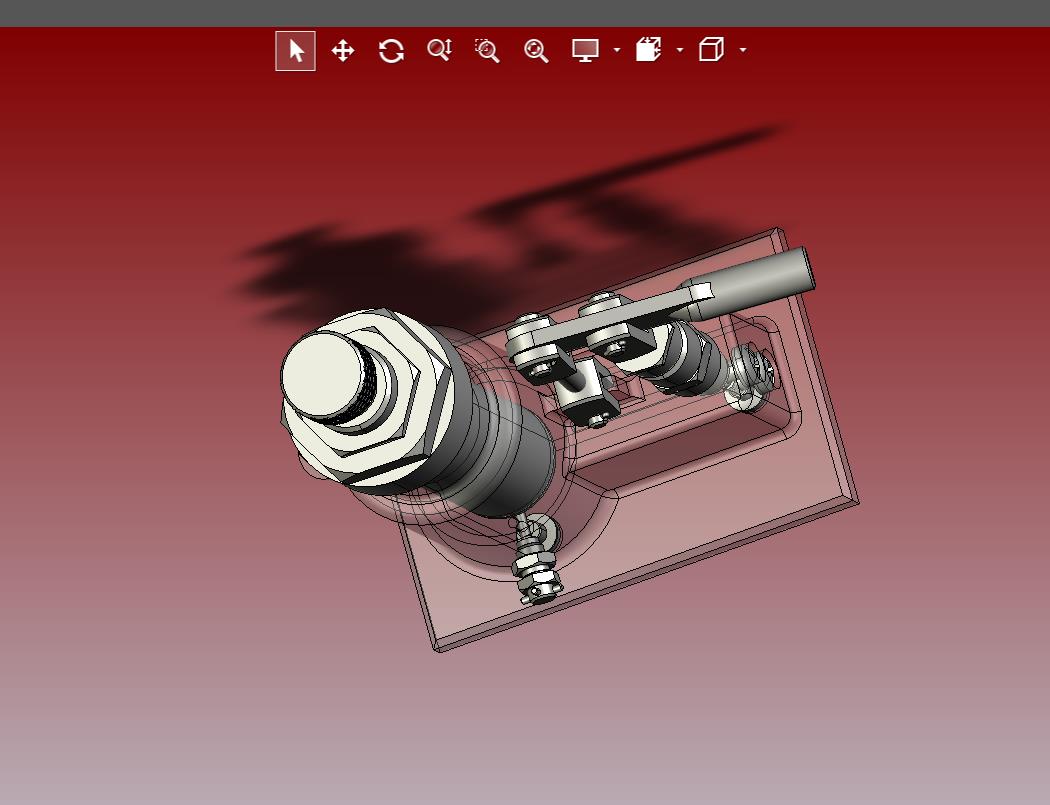The image size is (1050, 805).
Task: Click the Zoom to fit icon
Action: coord(536,50)
